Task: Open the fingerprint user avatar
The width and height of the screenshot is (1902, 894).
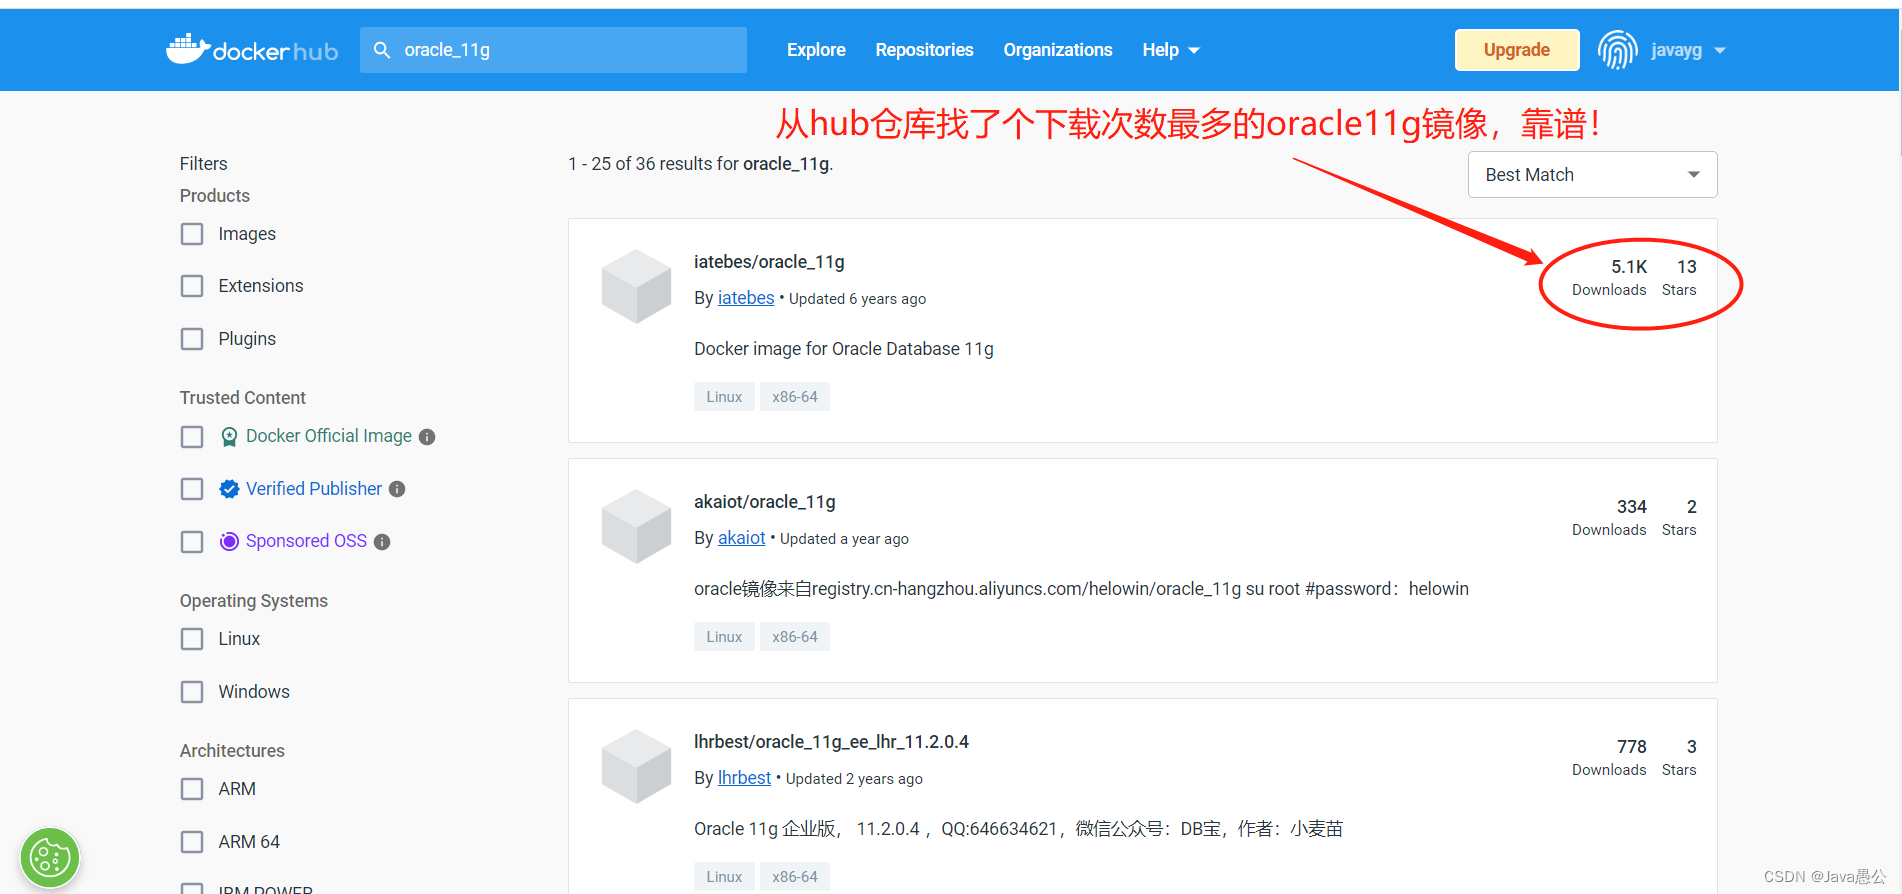Action: 1617,50
